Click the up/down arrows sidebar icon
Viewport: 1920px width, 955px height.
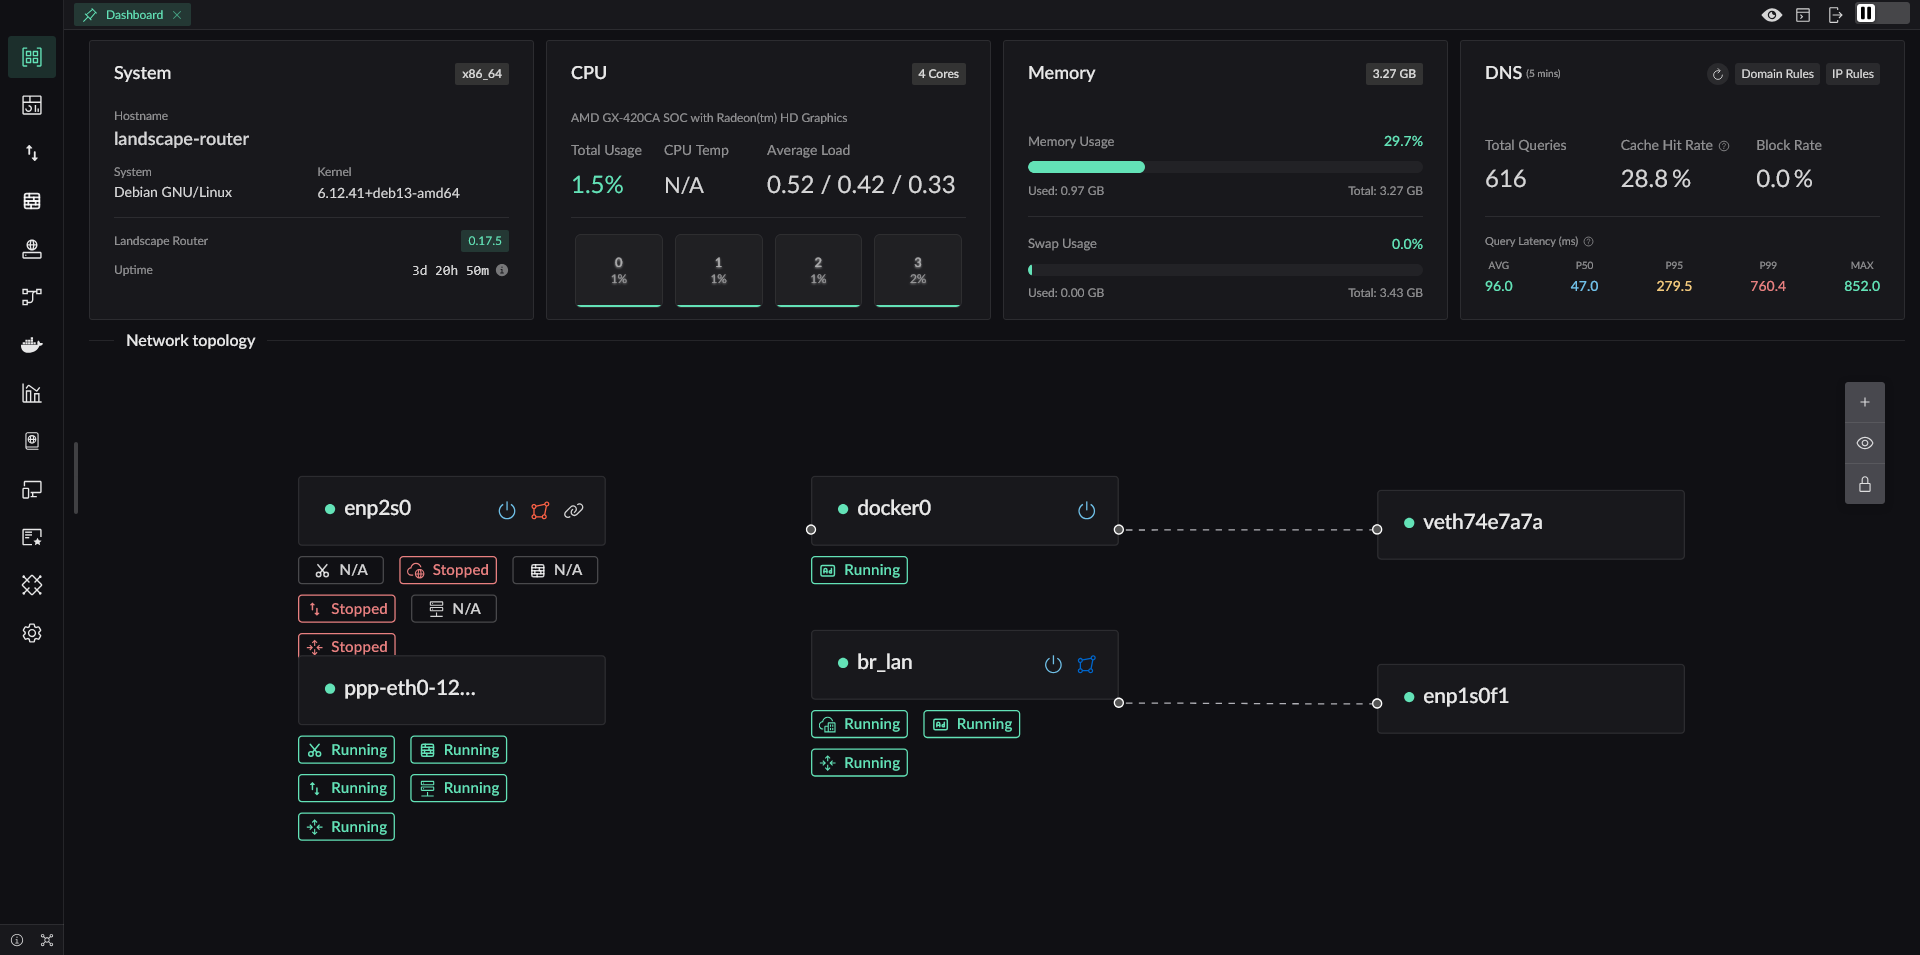(32, 153)
